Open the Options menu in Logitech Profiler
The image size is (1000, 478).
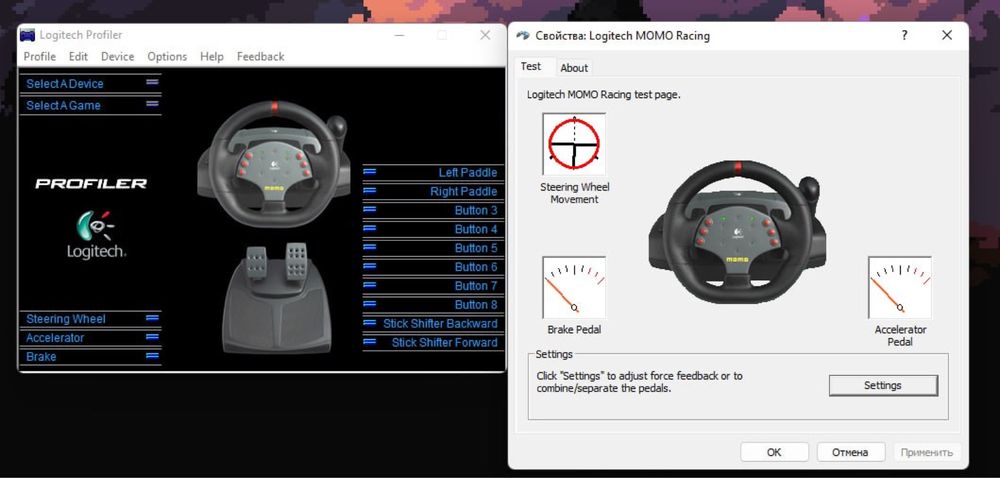[x=167, y=56]
